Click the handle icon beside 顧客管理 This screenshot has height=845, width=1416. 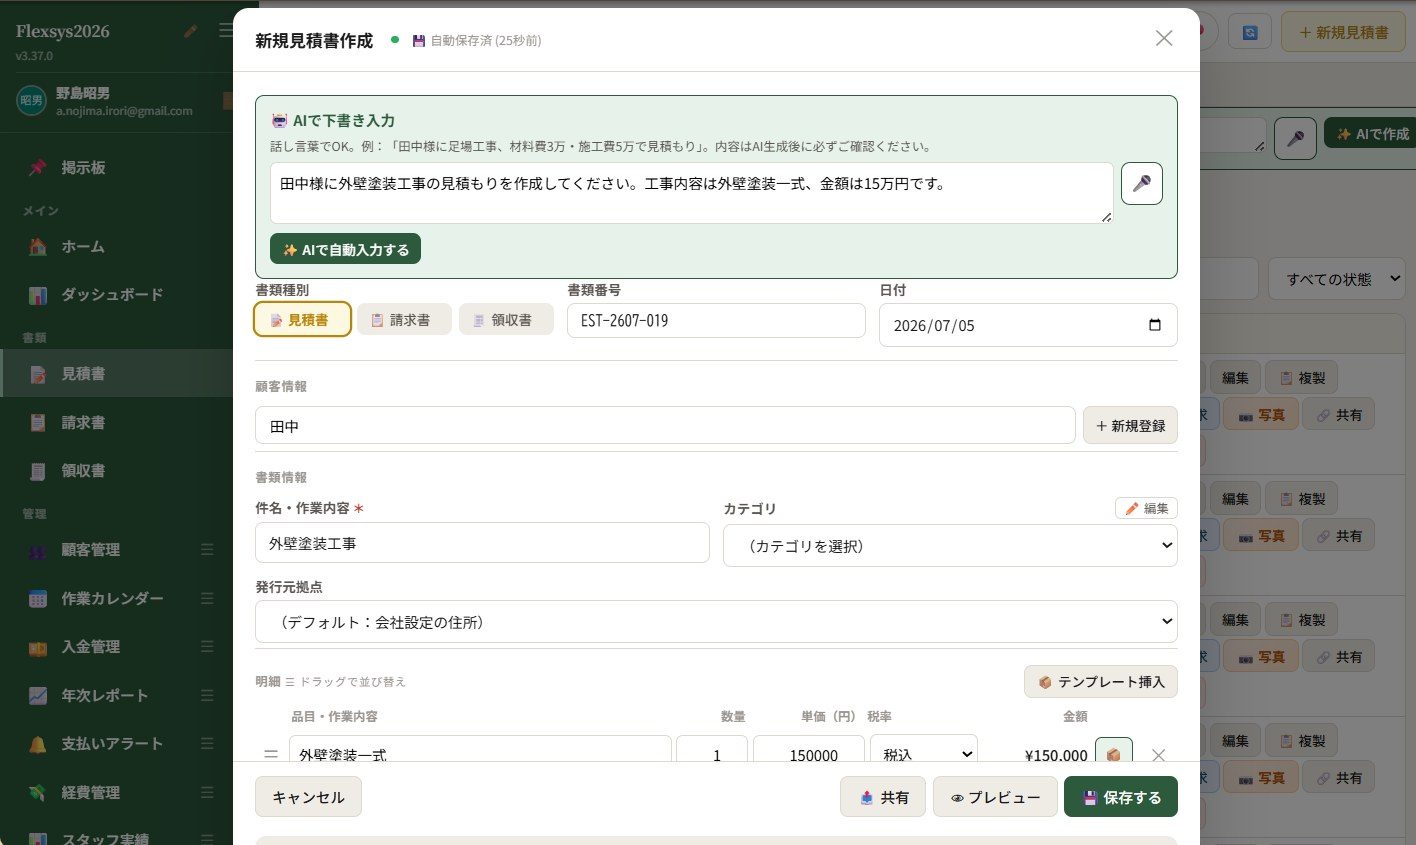click(207, 550)
